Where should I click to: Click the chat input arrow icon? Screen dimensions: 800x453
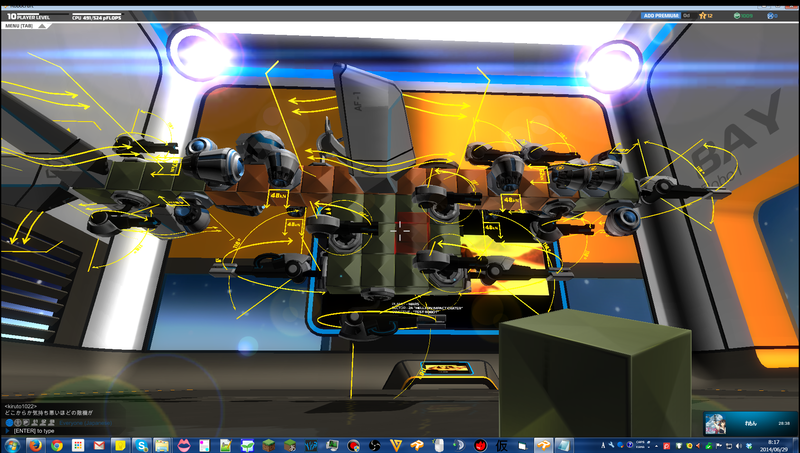point(7,431)
